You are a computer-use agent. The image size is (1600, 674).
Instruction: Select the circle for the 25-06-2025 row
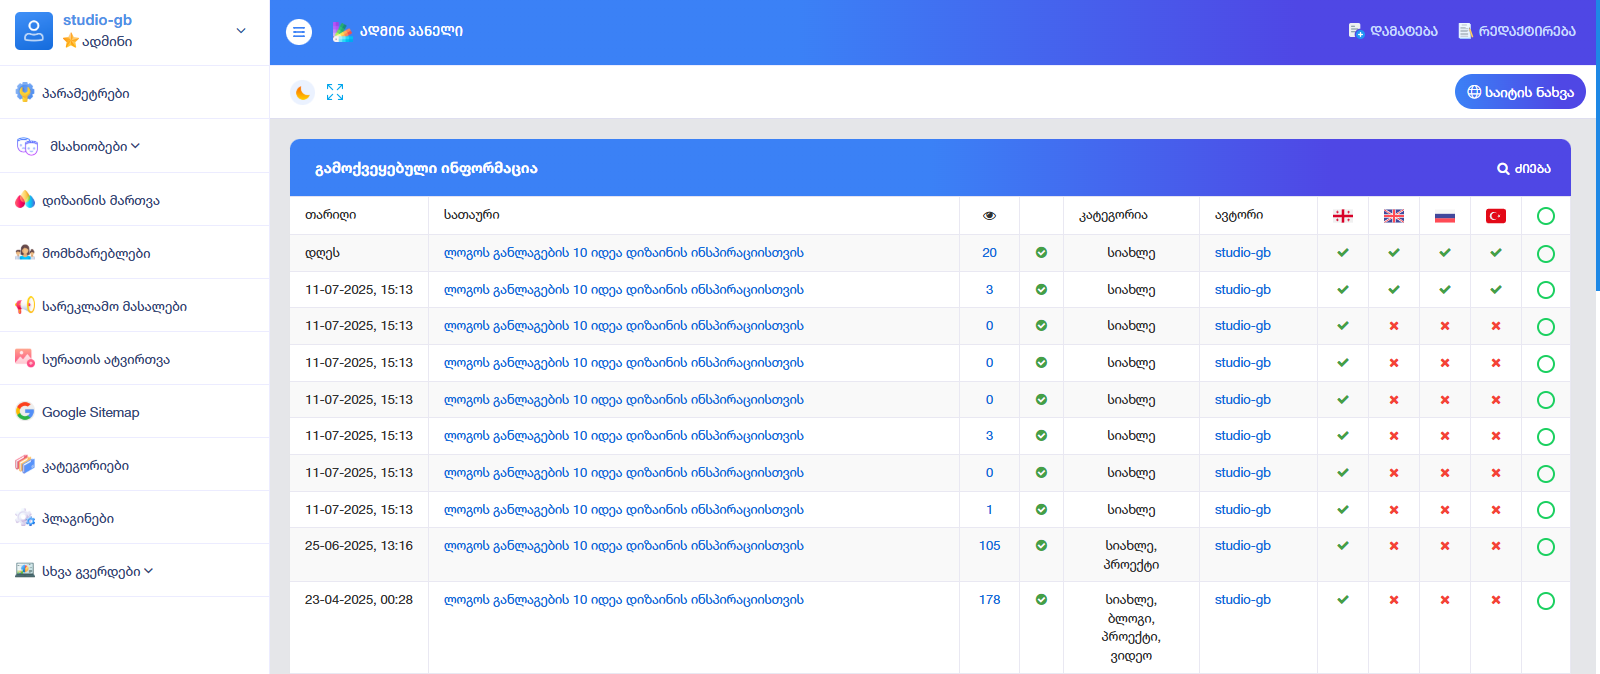coord(1545,547)
